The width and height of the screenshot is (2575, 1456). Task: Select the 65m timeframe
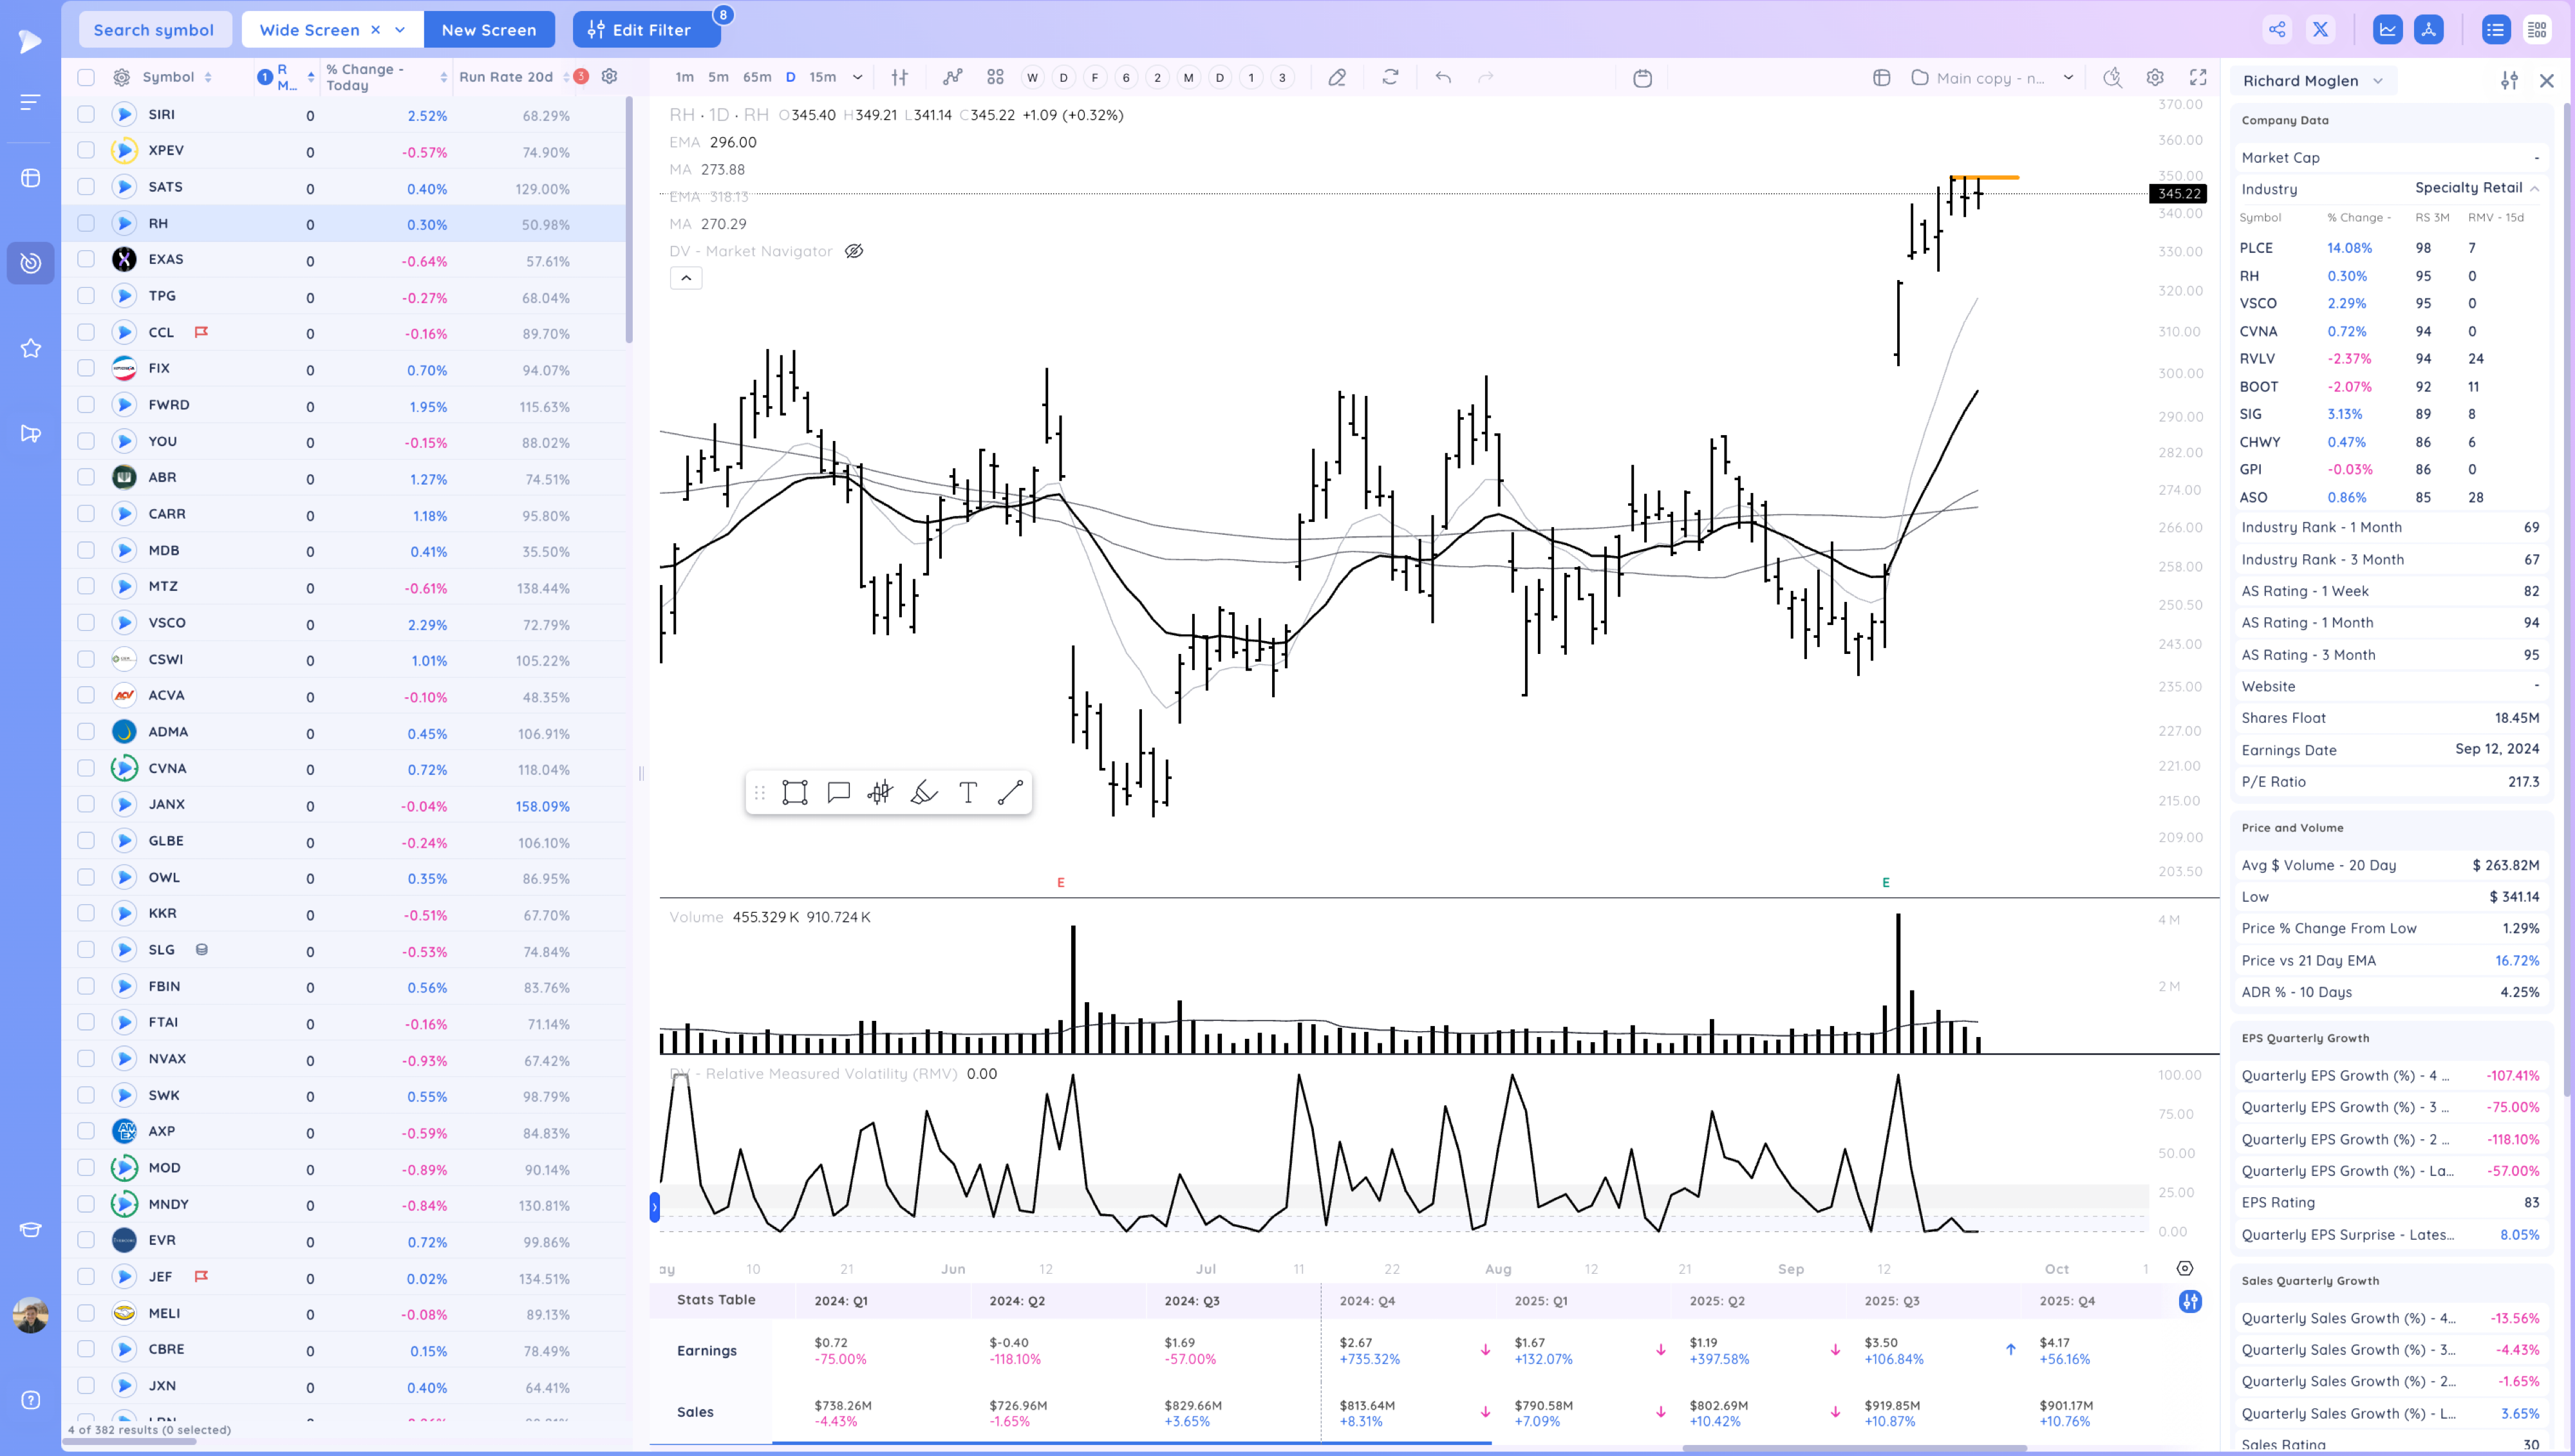click(x=757, y=77)
